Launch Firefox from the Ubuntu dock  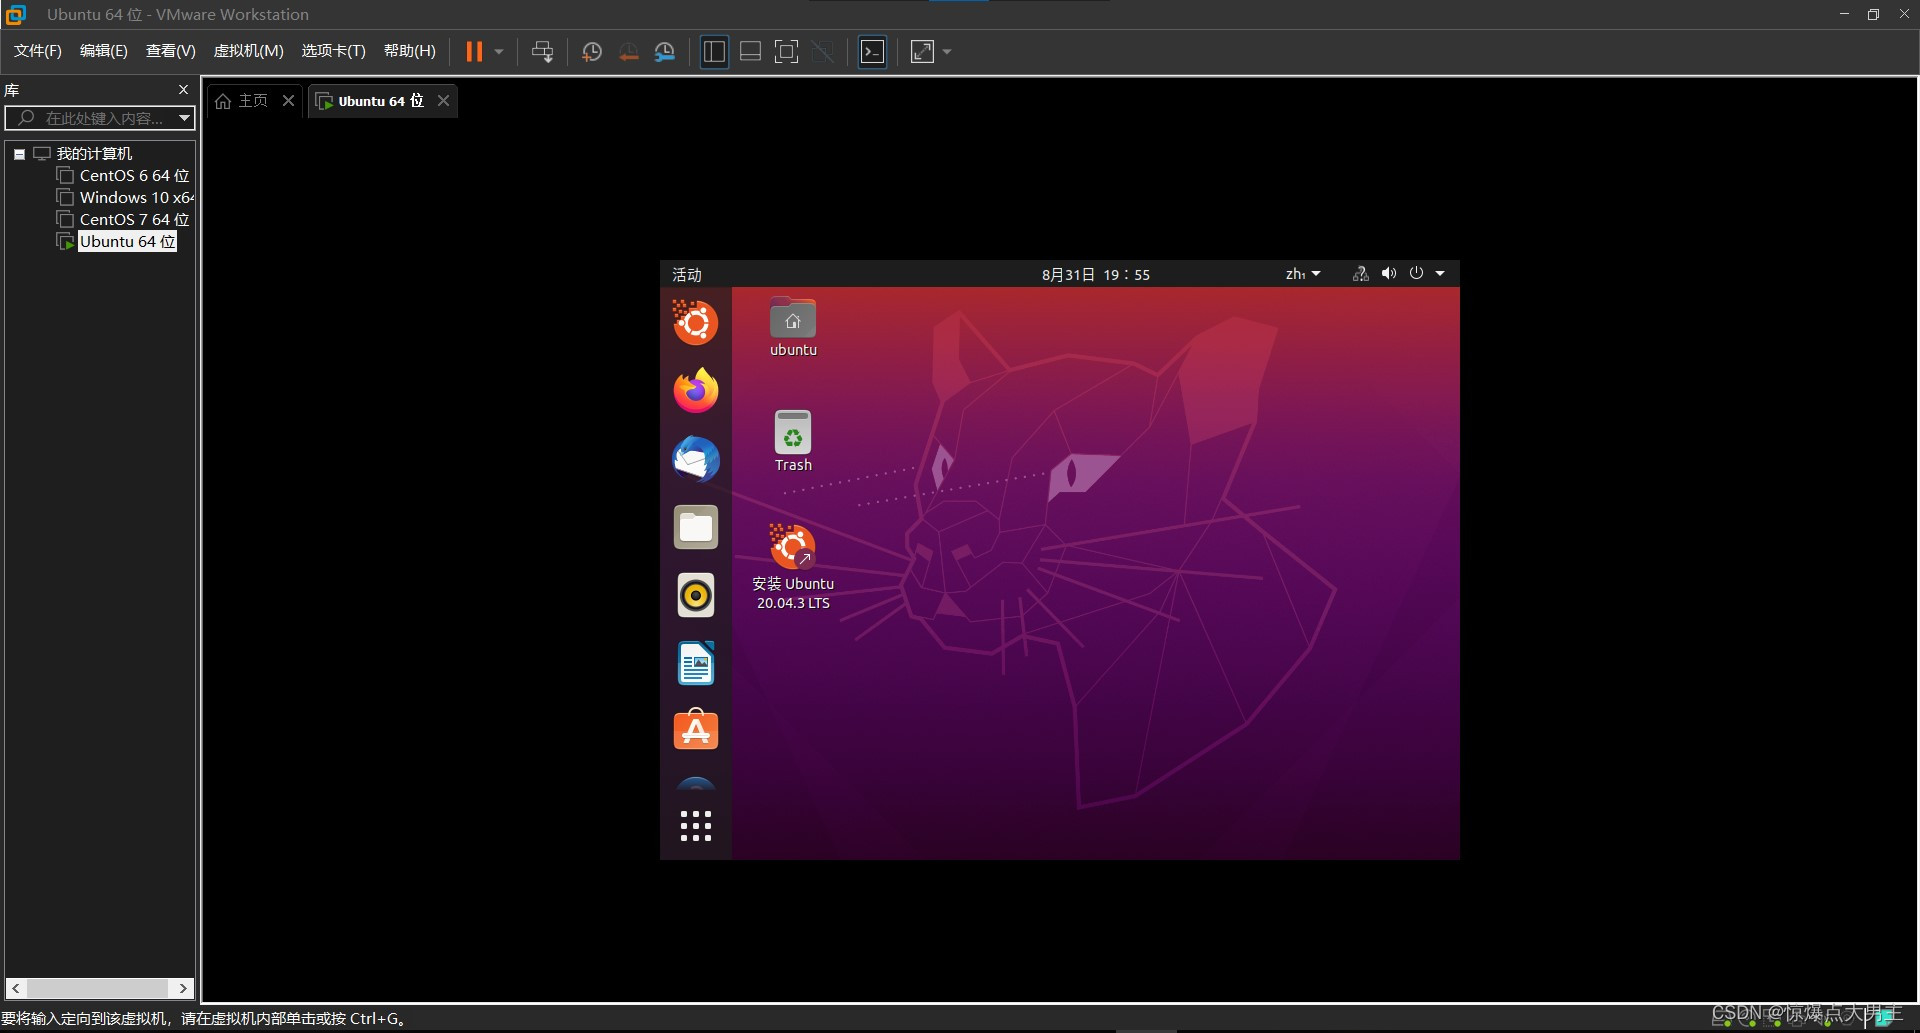pyautogui.click(x=695, y=390)
